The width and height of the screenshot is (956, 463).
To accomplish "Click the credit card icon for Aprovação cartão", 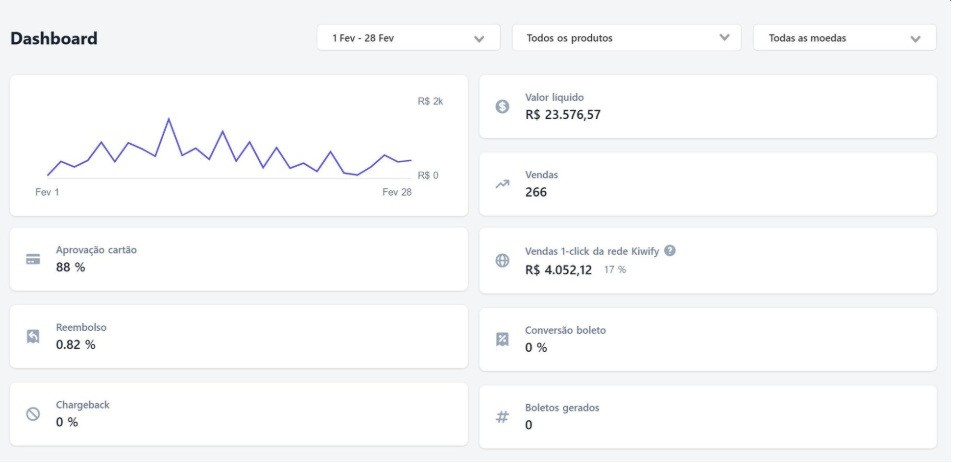I will click(x=33, y=259).
